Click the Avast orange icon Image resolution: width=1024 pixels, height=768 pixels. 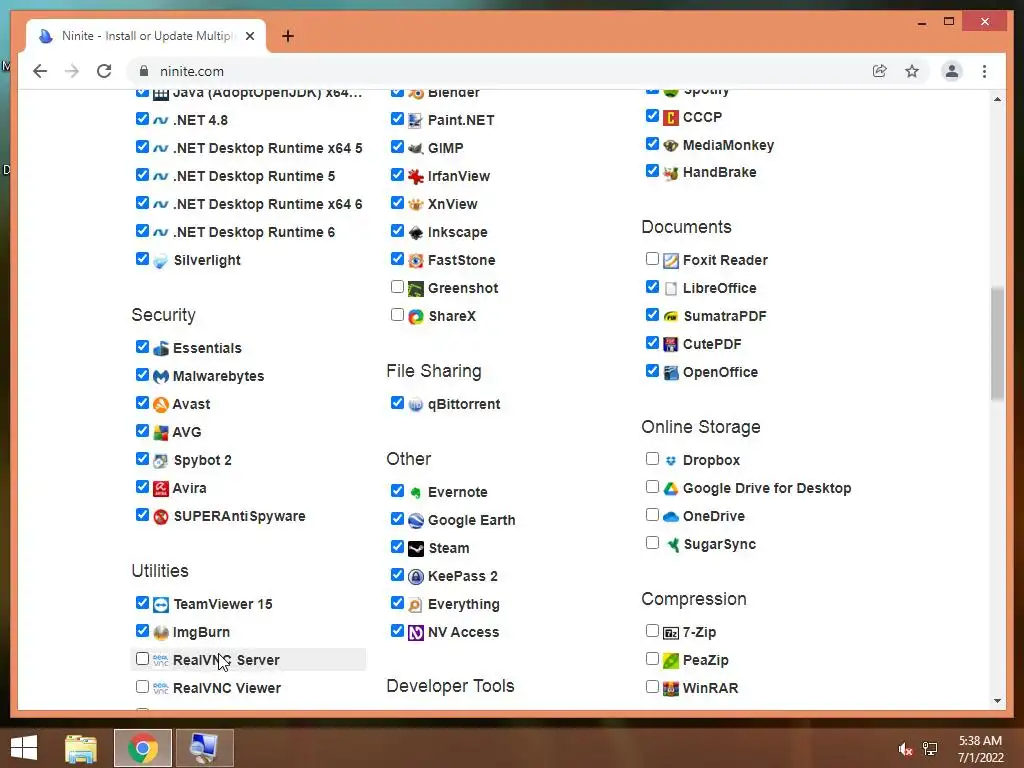pos(161,405)
